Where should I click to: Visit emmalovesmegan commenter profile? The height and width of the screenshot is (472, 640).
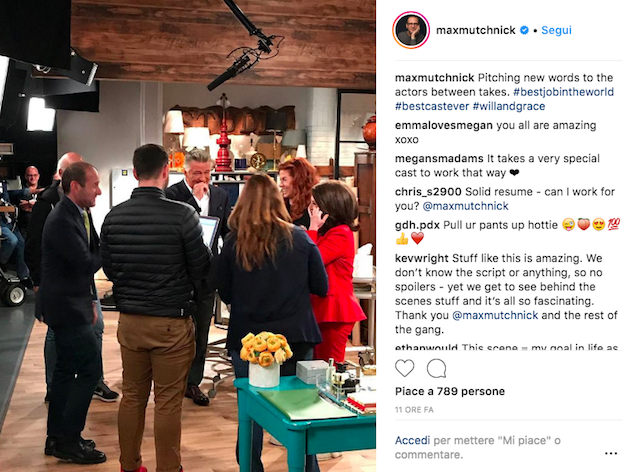tap(444, 125)
